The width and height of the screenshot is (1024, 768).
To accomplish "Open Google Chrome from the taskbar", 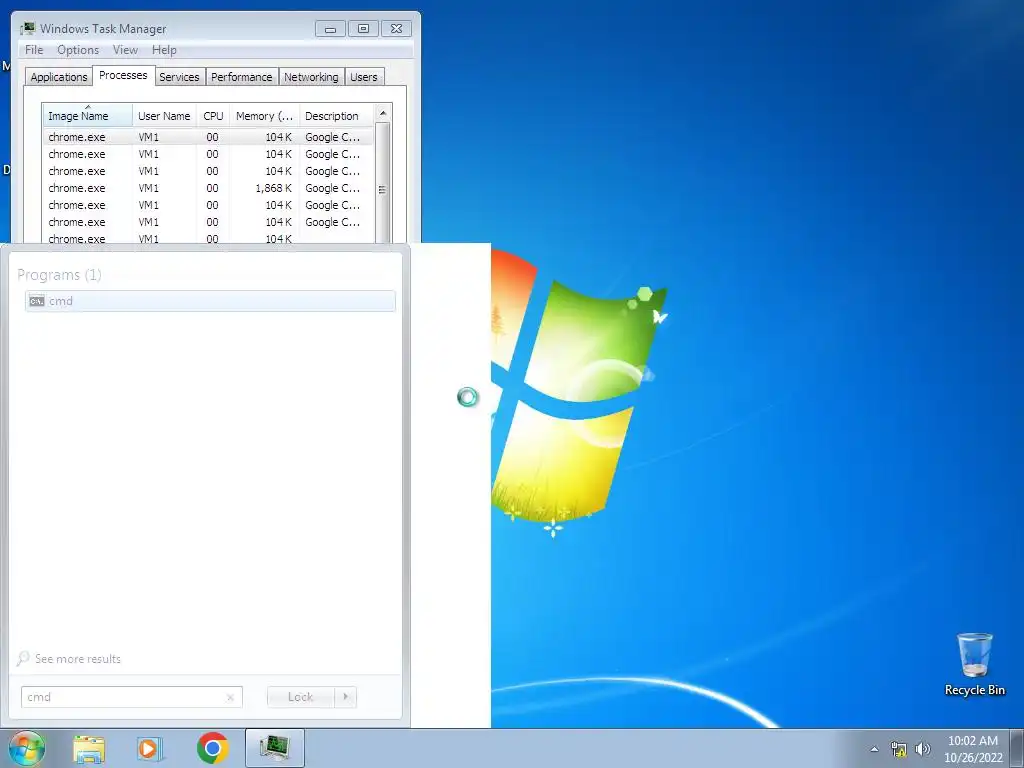I will (x=212, y=748).
